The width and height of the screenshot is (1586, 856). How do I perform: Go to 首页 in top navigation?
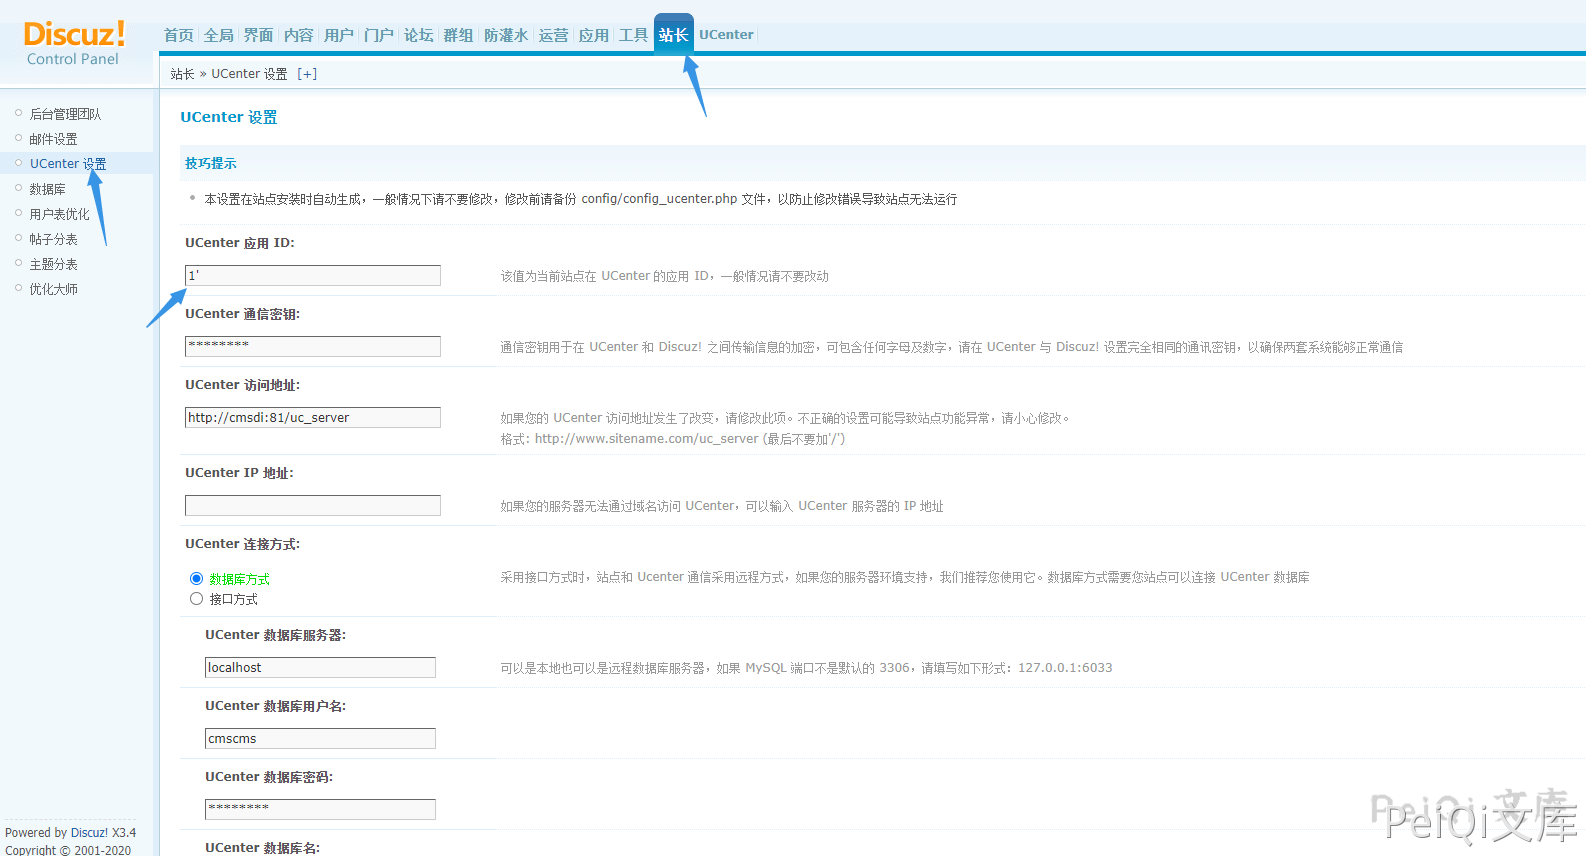click(179, 35)
